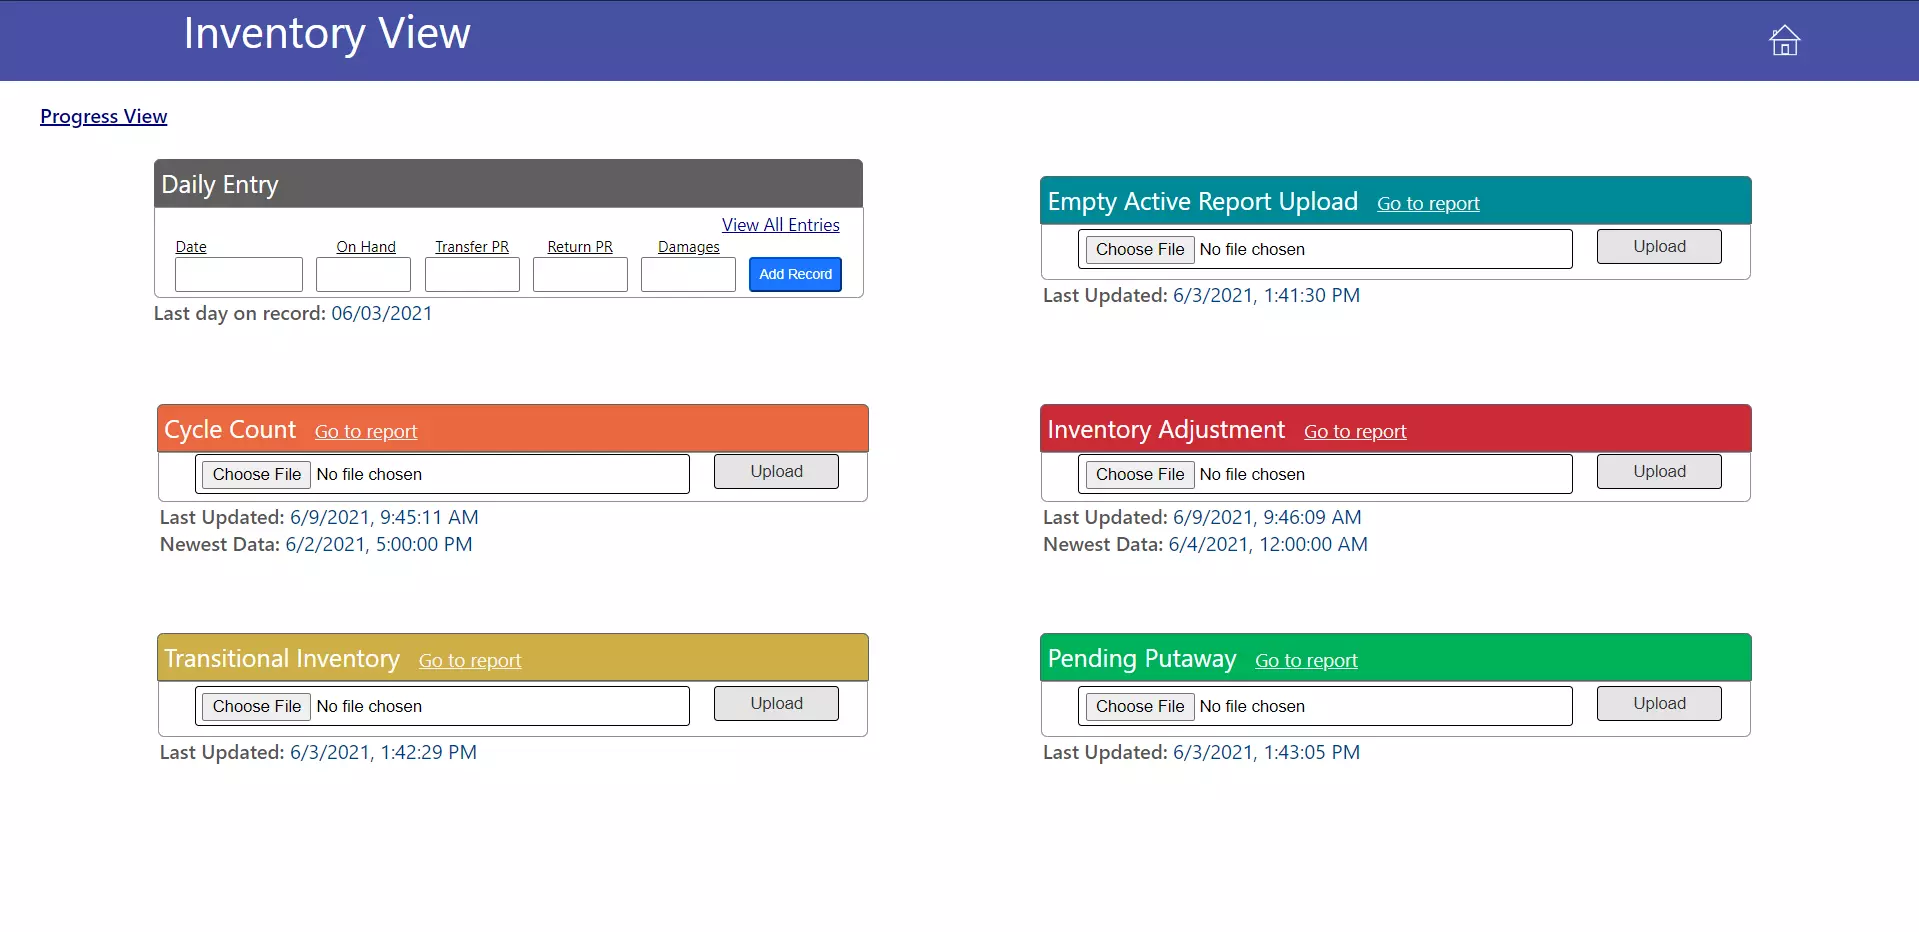Go to the Empty Active Report Upload report
The image size is (1919, 932).
[x=1427, y=204]
